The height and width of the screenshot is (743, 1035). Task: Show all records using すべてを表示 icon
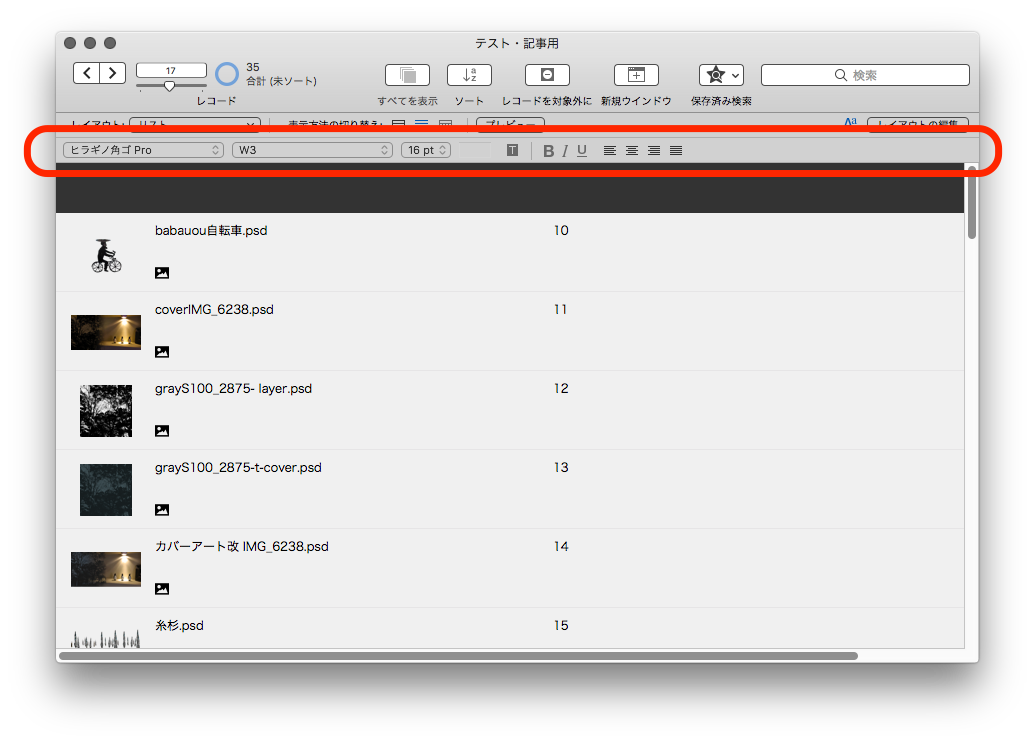(407, 75)
